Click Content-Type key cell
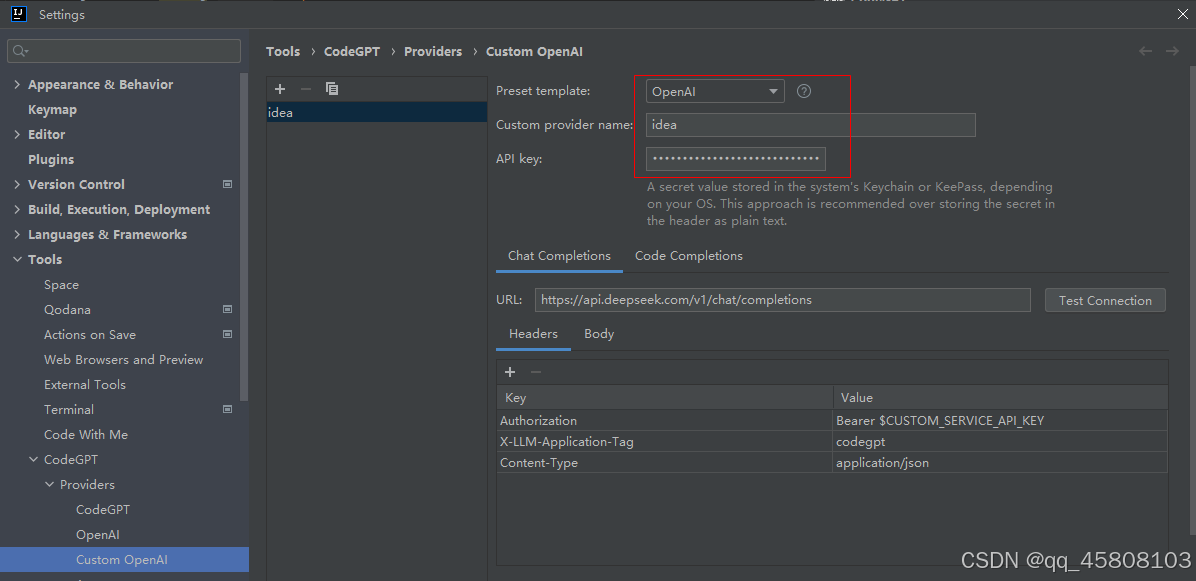 pyautogui.click(x=664, y=463)
